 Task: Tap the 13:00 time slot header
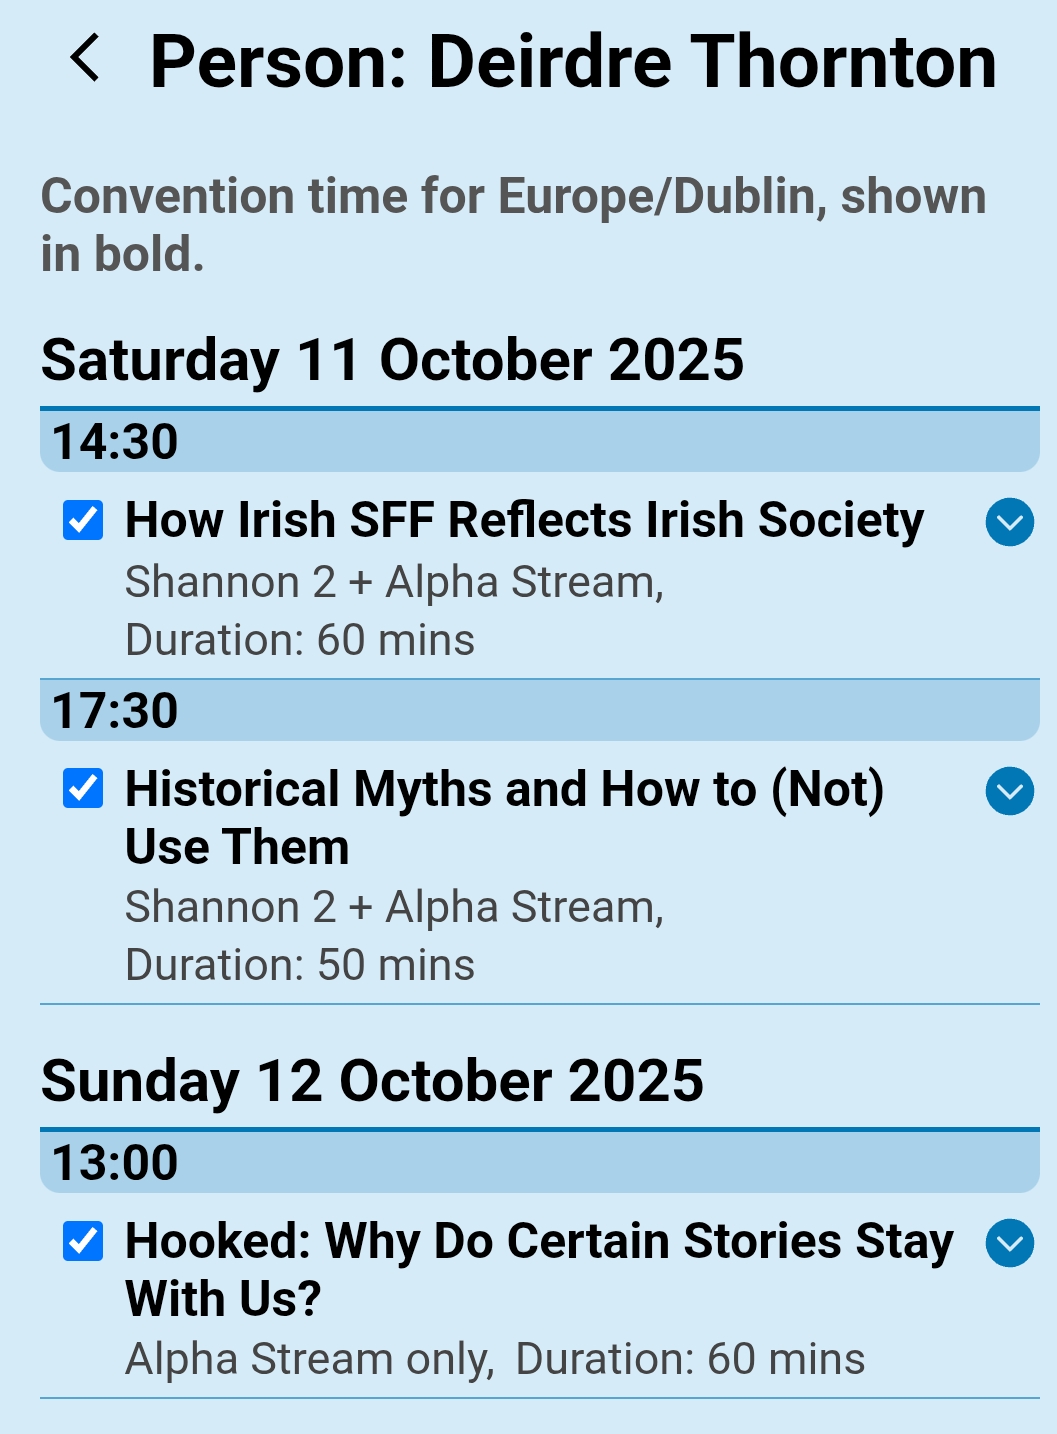[539, 1162]
